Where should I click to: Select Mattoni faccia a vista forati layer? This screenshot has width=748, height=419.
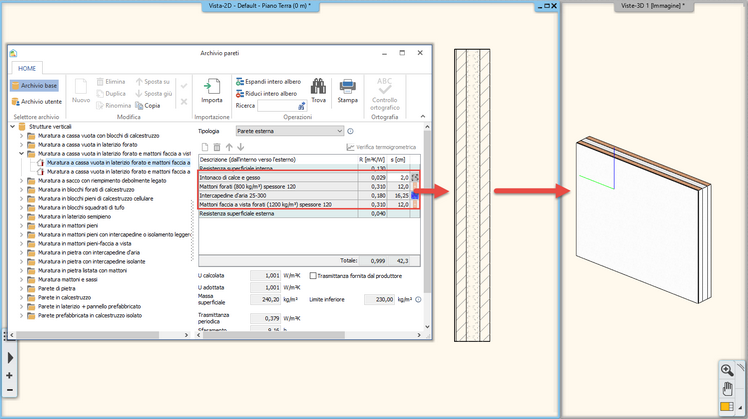[x=309, y=205]
